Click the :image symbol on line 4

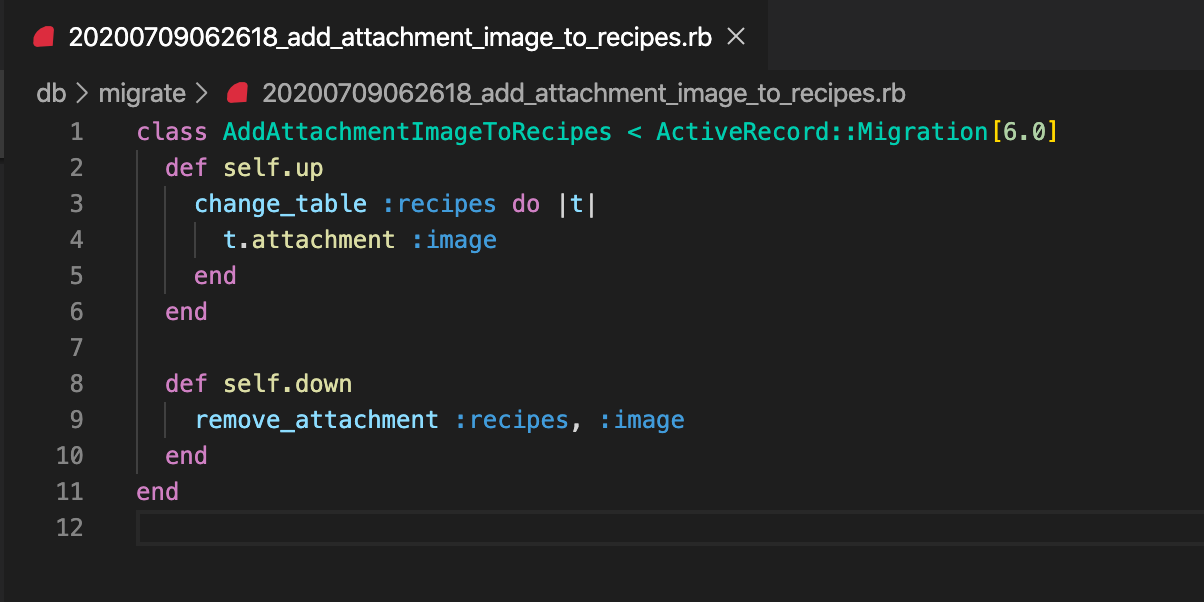click(454, 240)
